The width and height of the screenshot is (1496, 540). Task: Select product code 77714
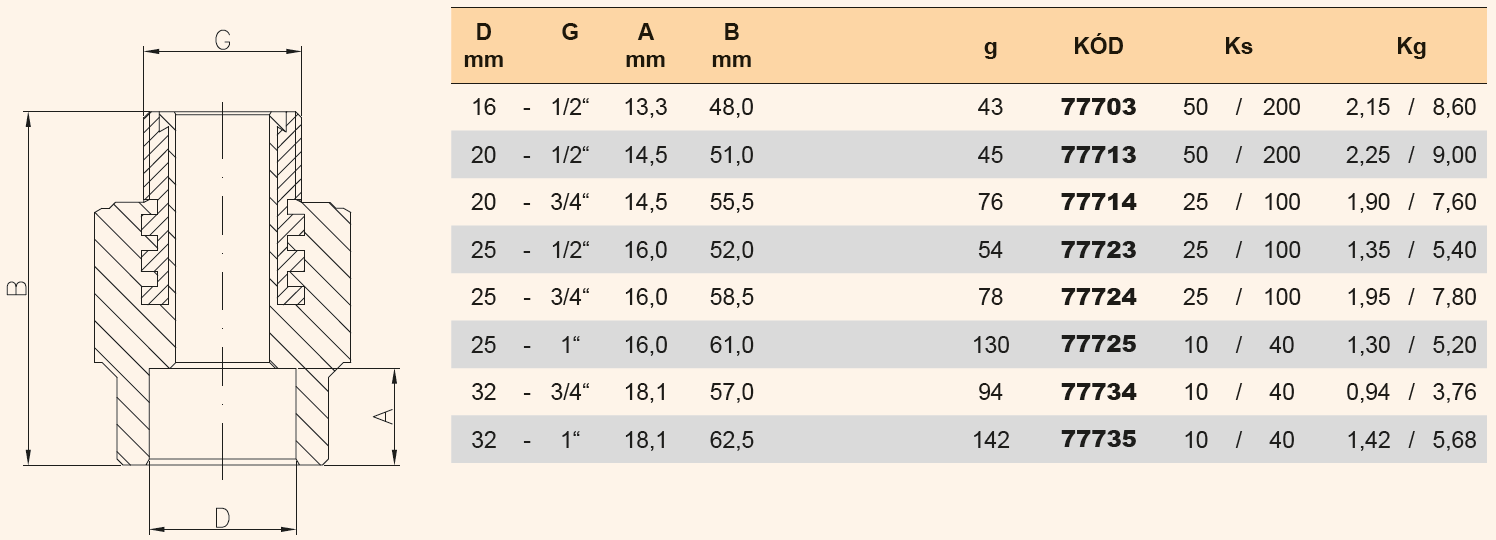pos(1098,202)
